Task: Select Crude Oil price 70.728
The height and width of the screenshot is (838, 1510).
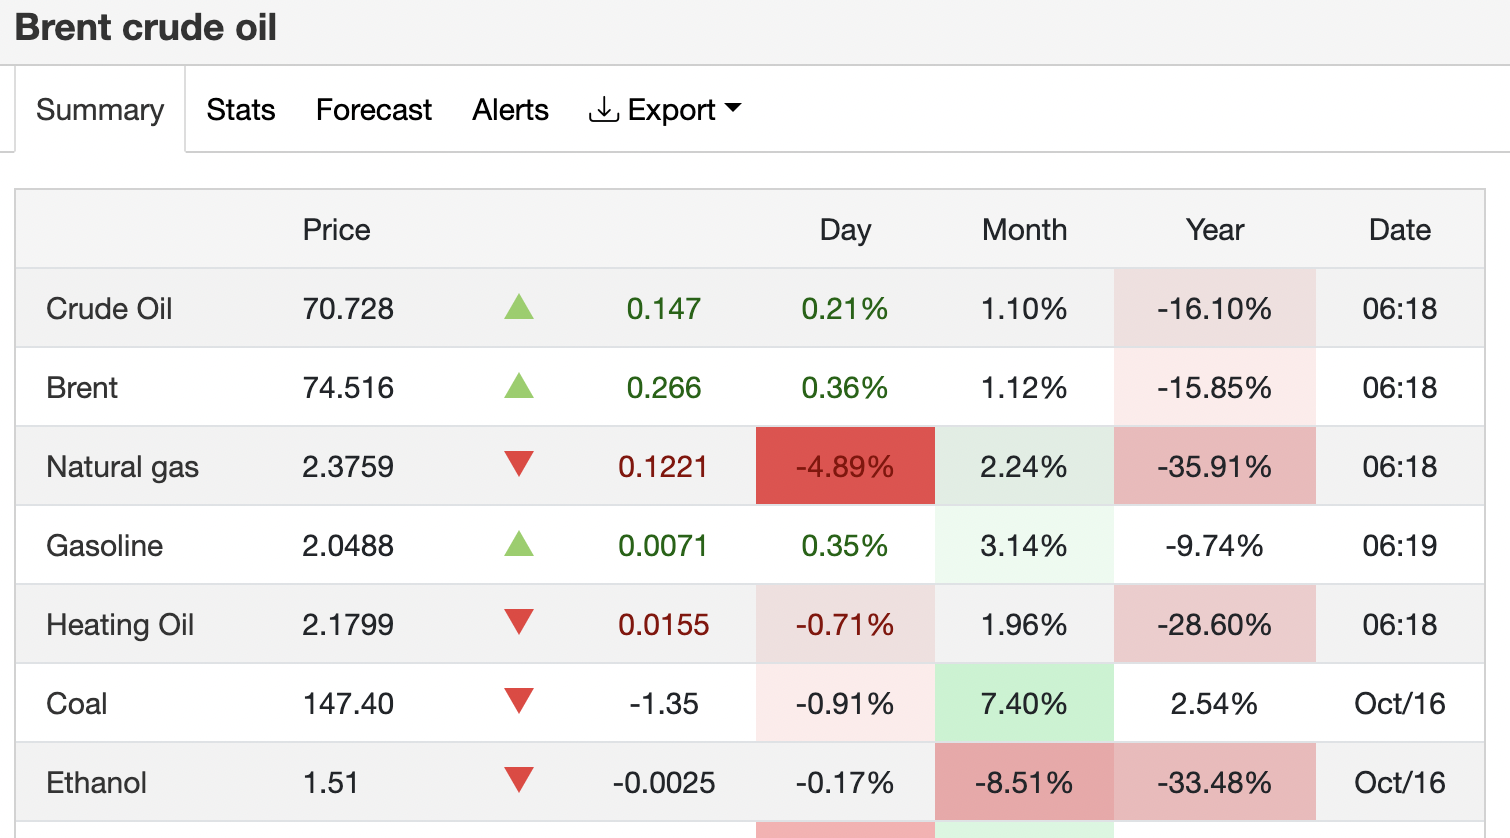Action: click(x=348, y=308)
